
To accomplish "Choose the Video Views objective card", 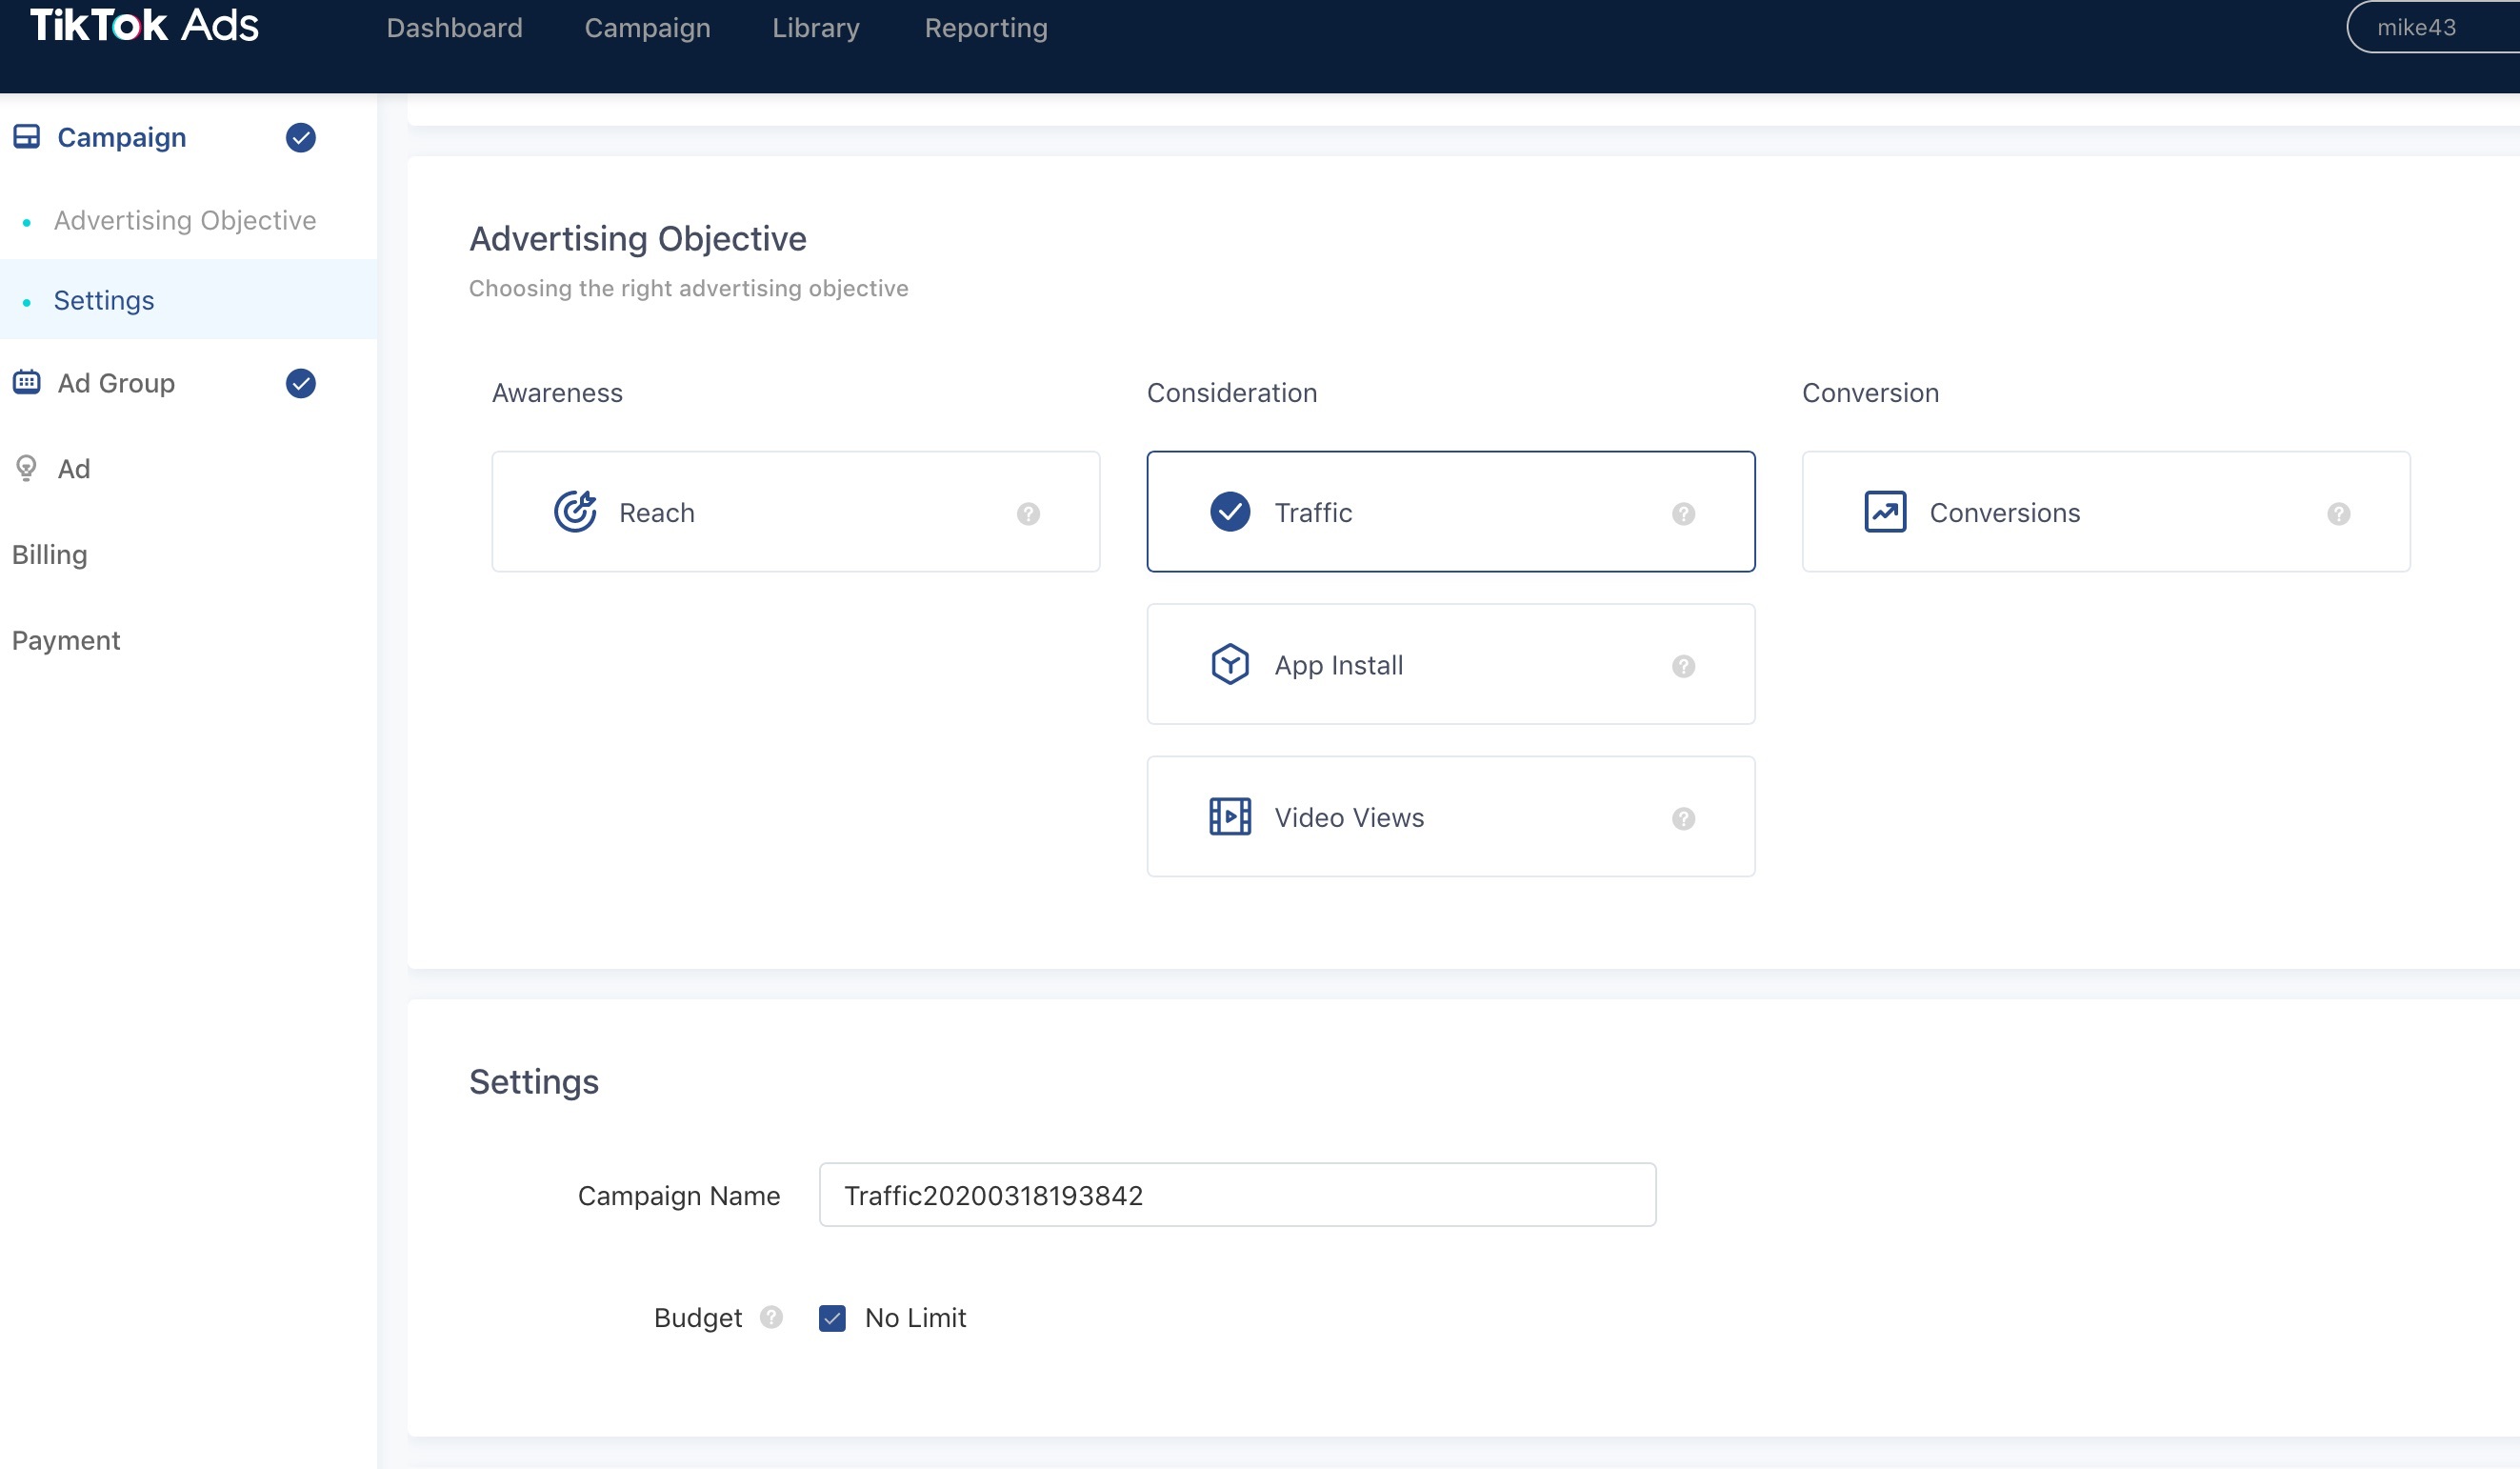I will pyautogui.click(x=1451, y=817).
